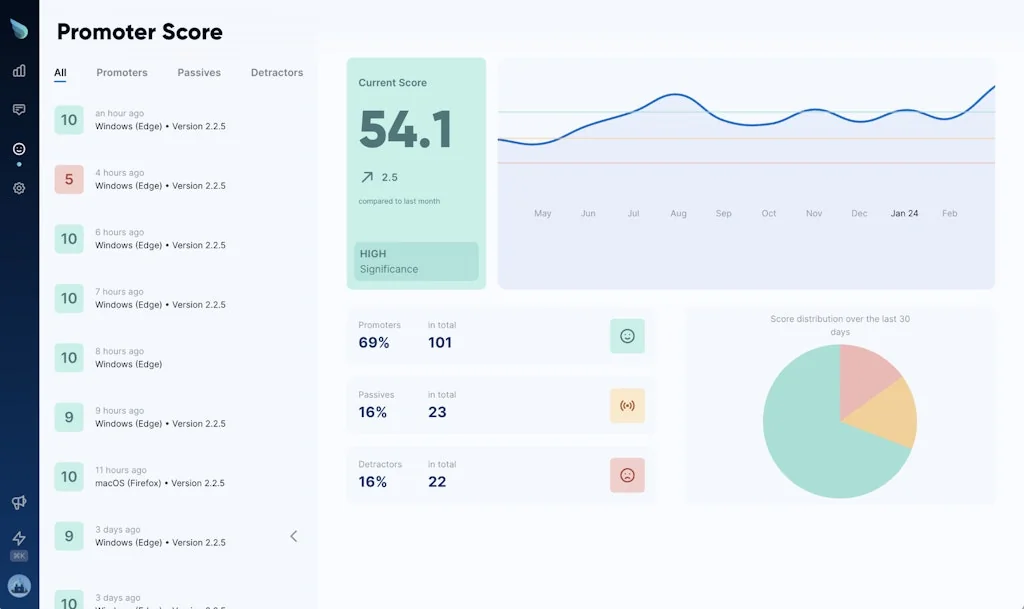Switch to the Promoters tab
The height and width of the screenshot is (609, 1024).
[x=121, y=72]
